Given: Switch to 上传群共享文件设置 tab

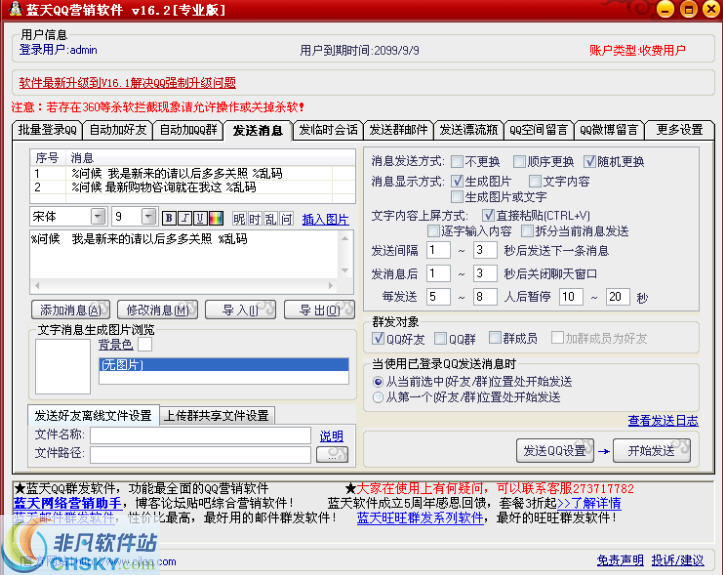Looking at the screenshot, I should pyautogui.click(x=216, y=416).
